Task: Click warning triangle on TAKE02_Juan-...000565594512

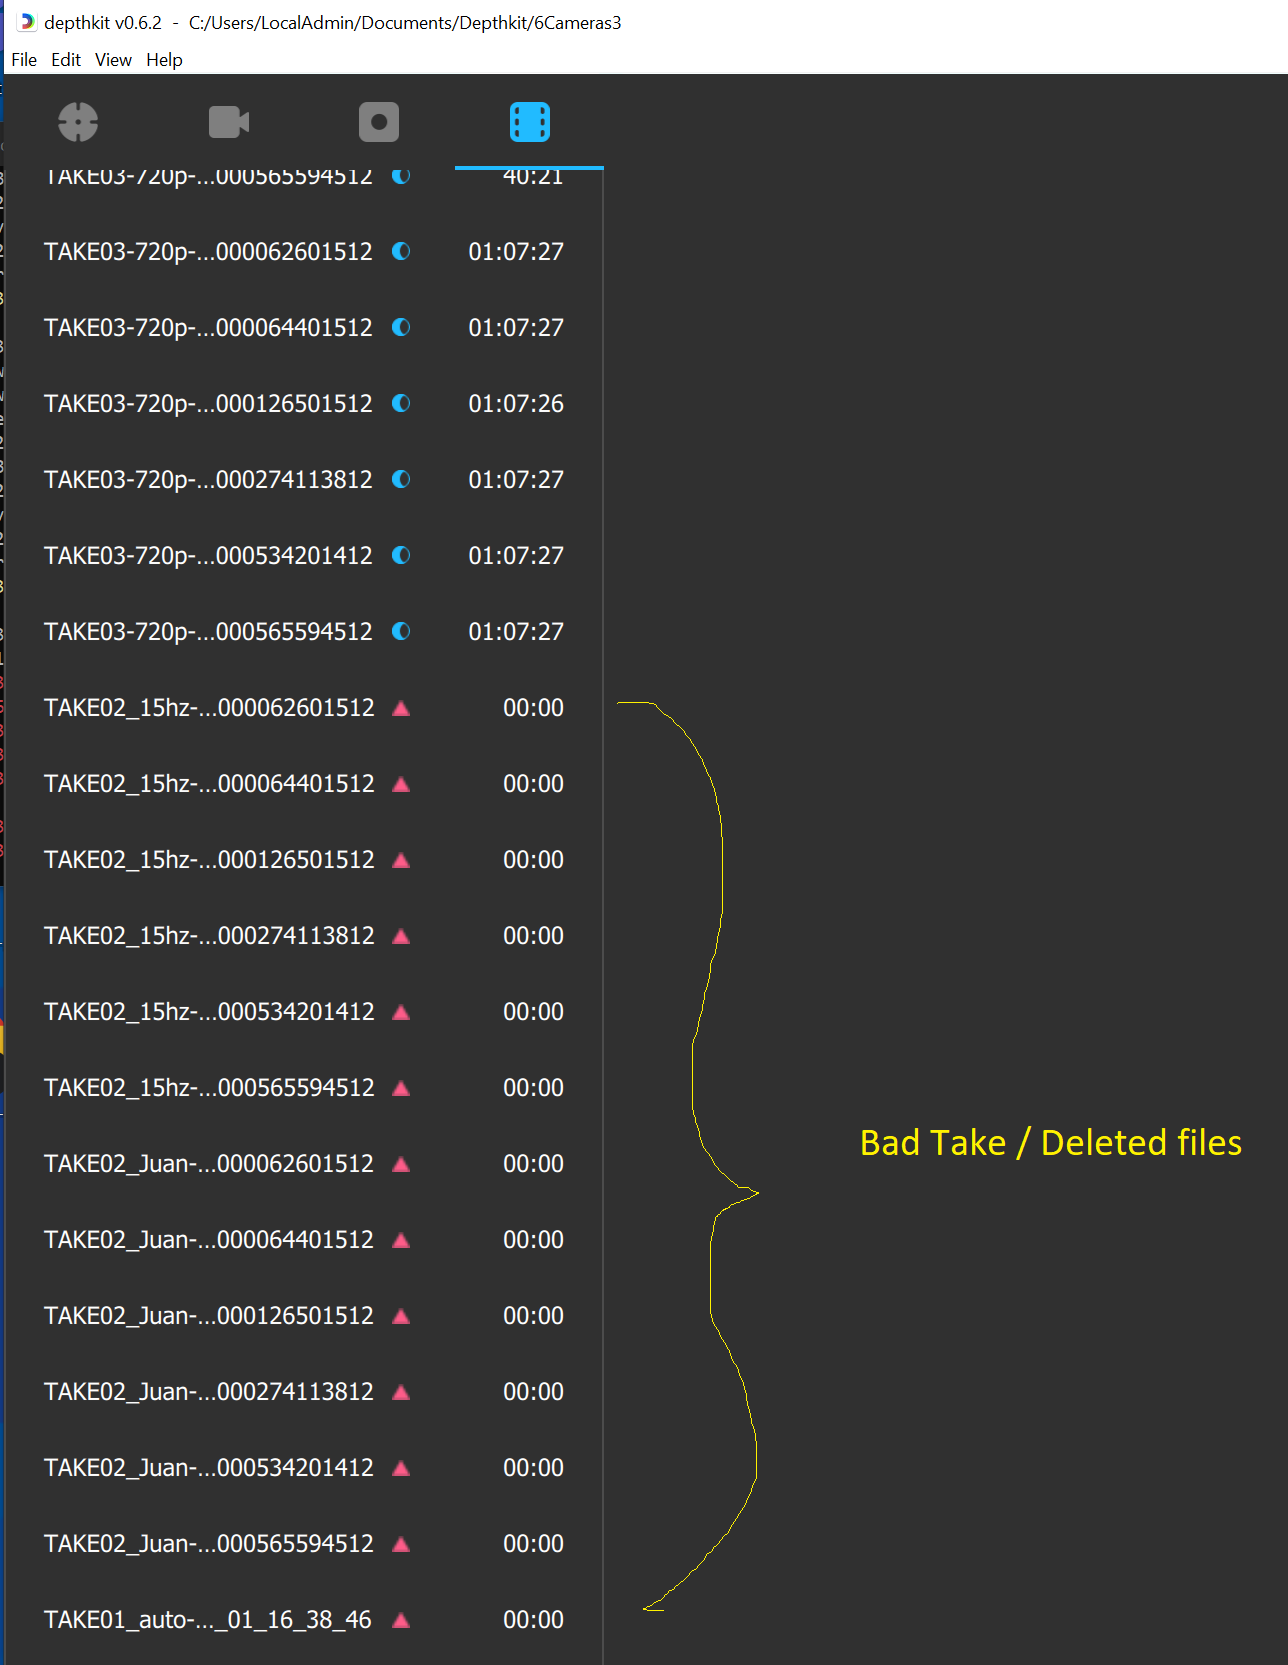Action: tap(401, 1544)
